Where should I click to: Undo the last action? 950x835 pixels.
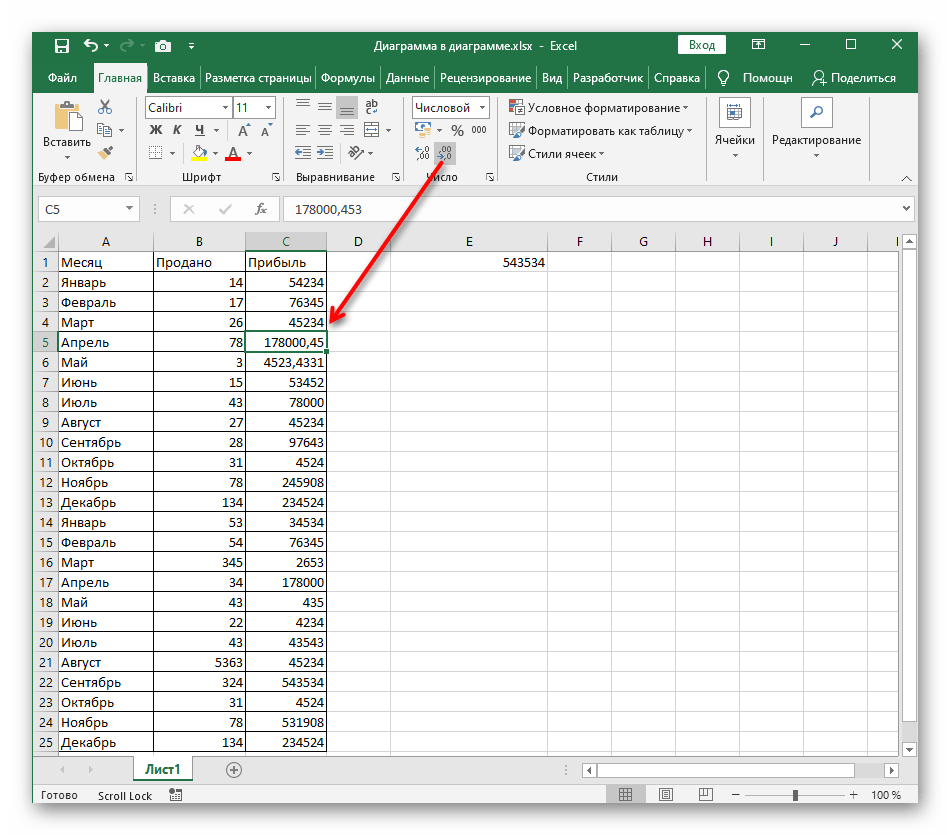[x=91, y=45]
